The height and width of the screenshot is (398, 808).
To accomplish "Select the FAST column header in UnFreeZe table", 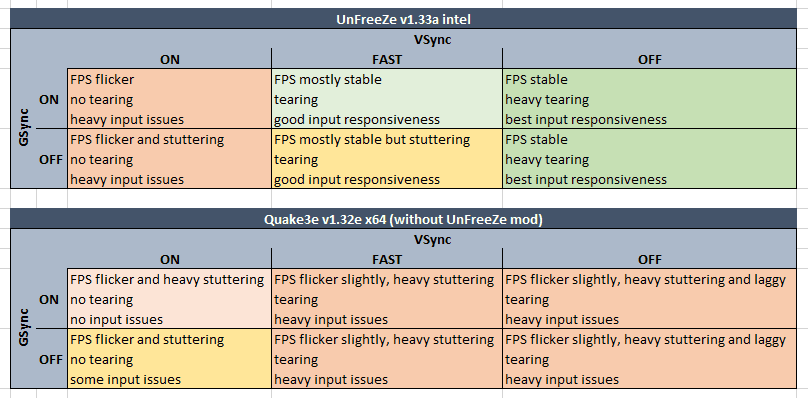I will point(387,59).
